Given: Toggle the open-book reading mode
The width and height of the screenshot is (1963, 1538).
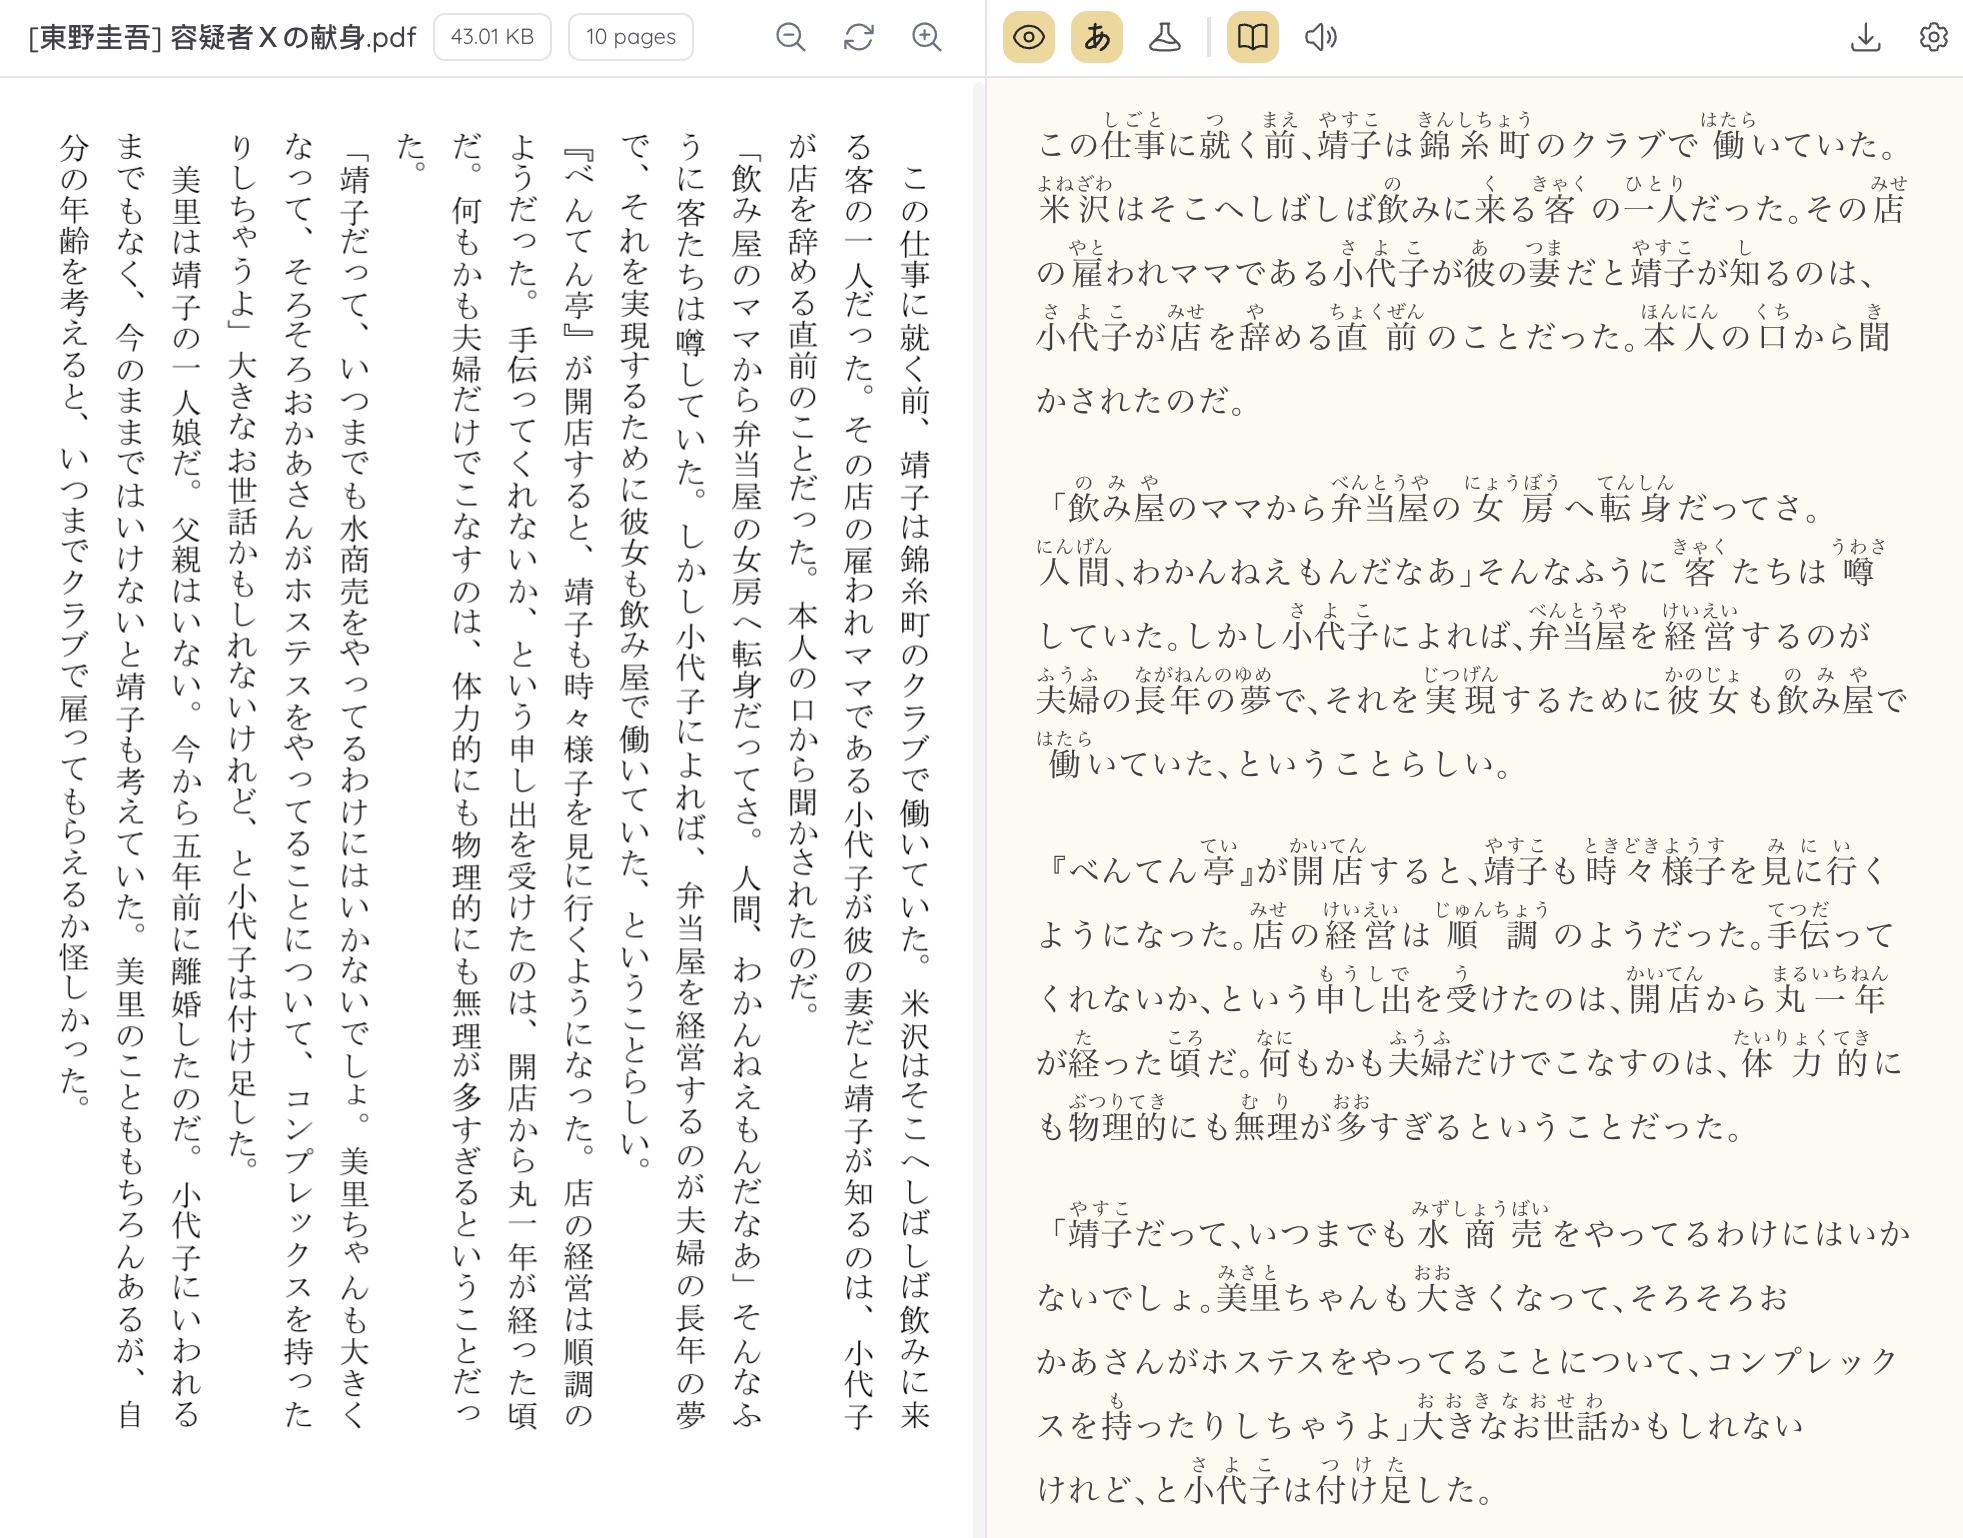Looking at the screenshot, I should click(1252, 38).
